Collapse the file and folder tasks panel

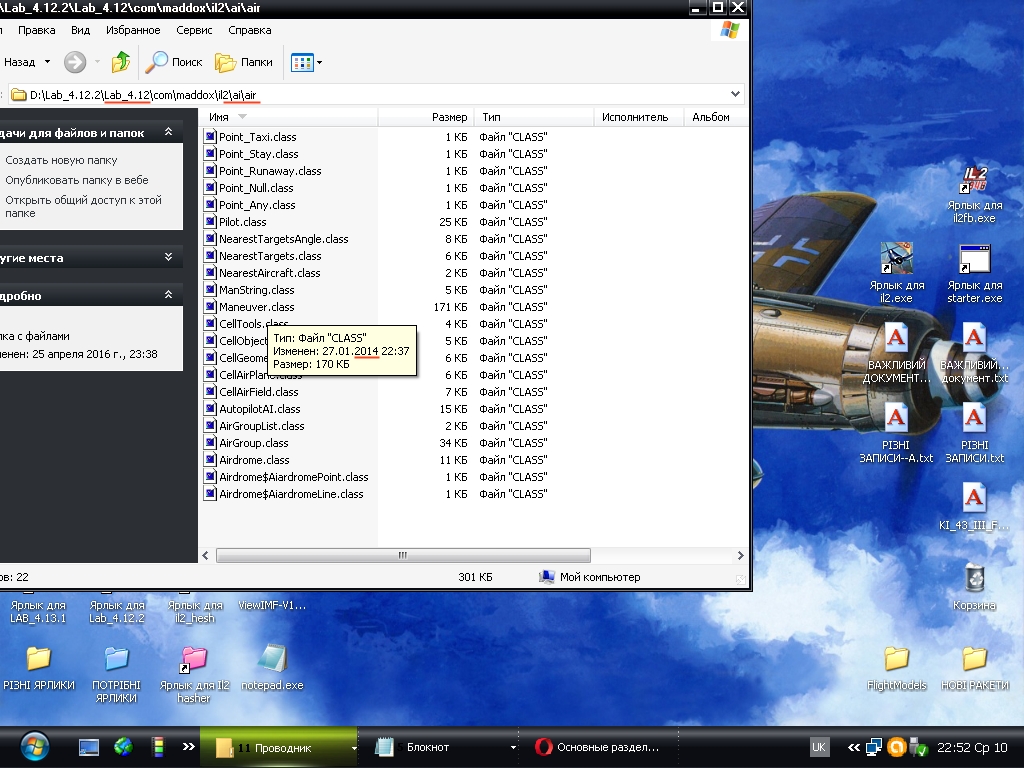click(x=168, y=132)
